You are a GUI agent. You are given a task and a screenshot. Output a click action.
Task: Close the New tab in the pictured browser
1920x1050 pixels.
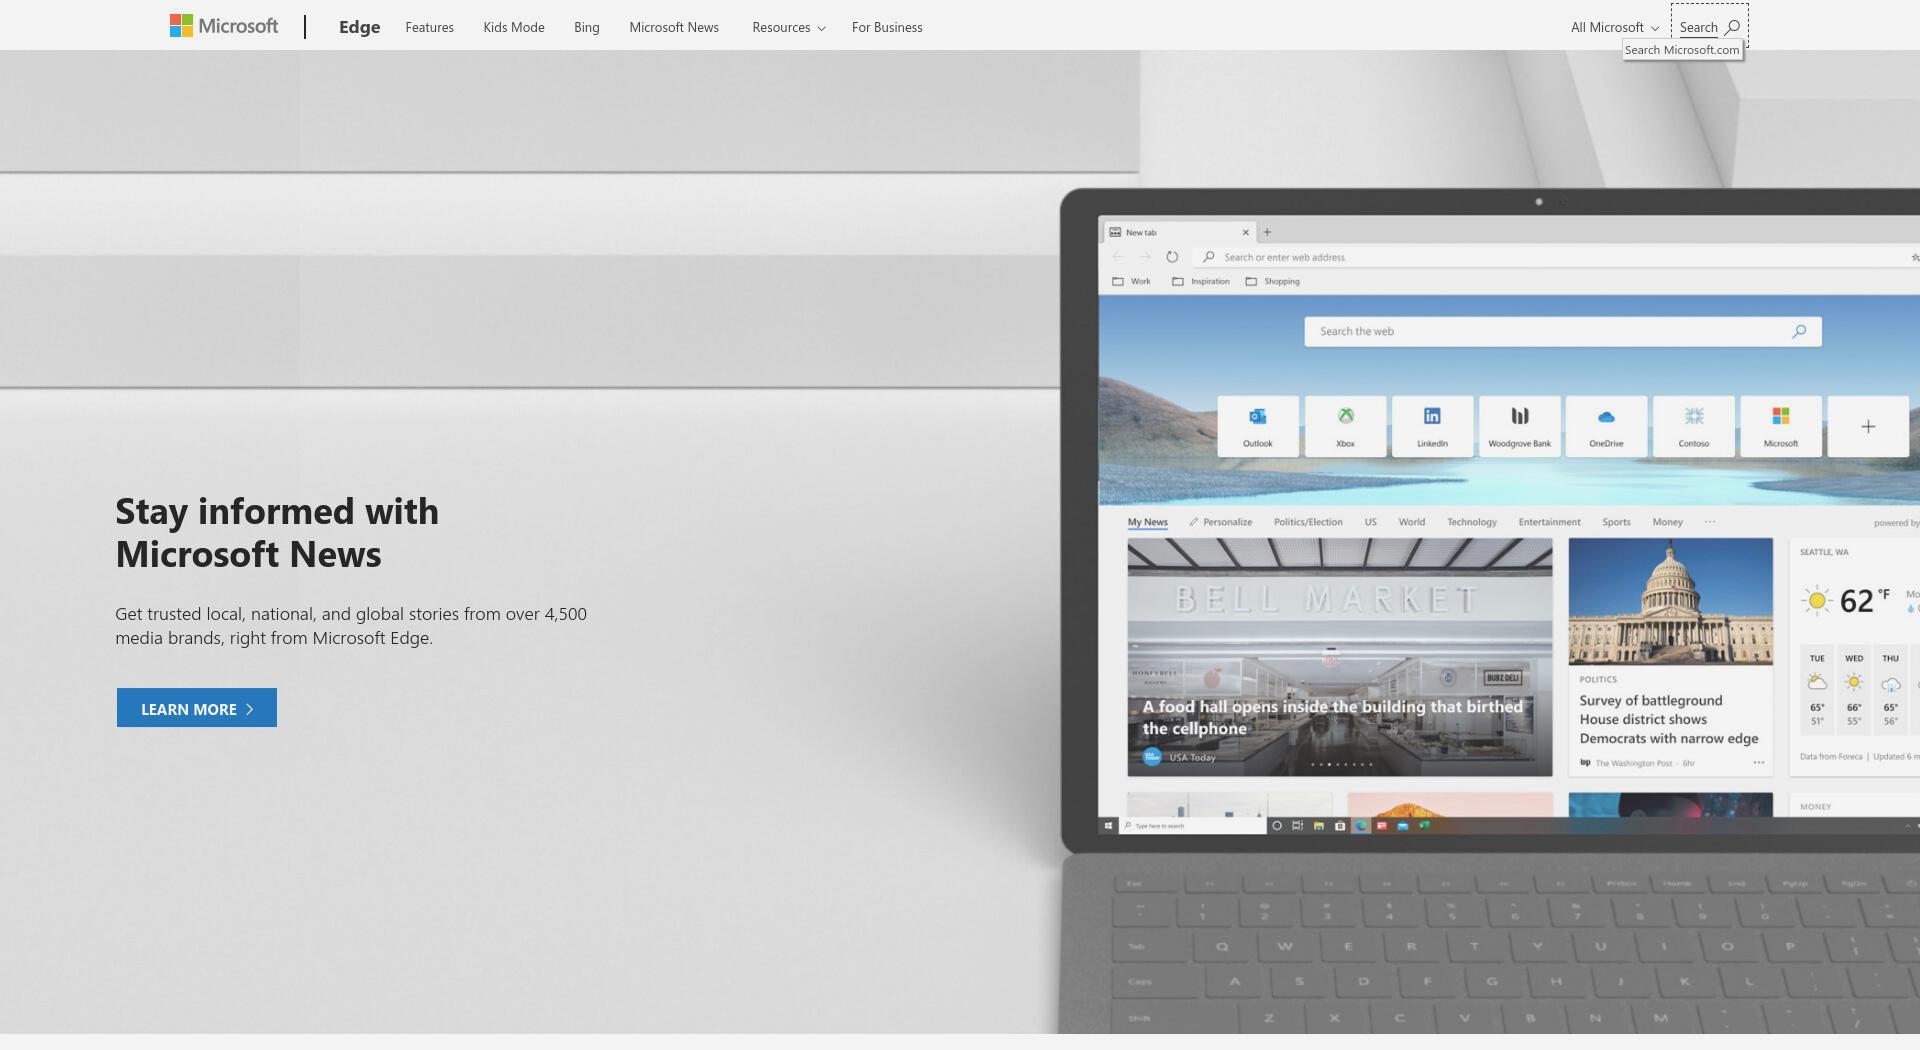click(1246, 232)
